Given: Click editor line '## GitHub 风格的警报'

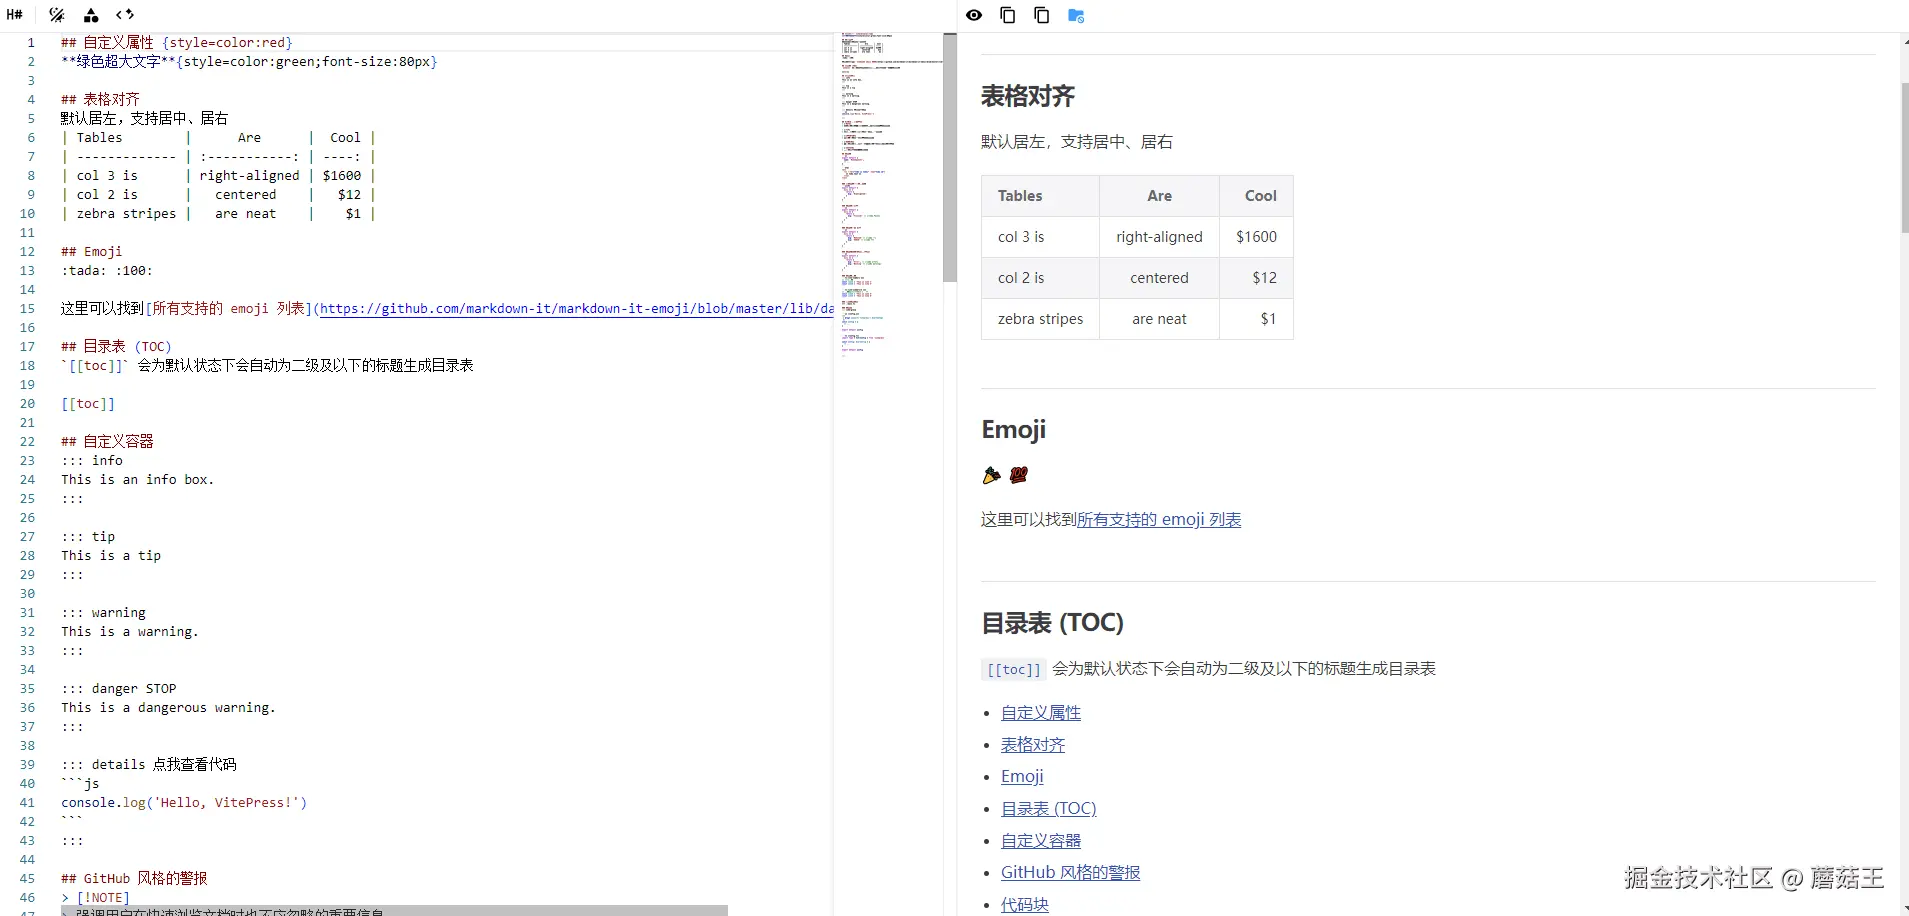Looking at the screenshot, I should coord(134,879).
